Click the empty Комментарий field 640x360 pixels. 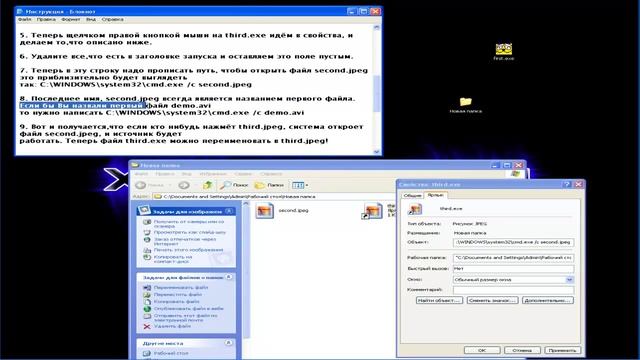click(513, 289)
